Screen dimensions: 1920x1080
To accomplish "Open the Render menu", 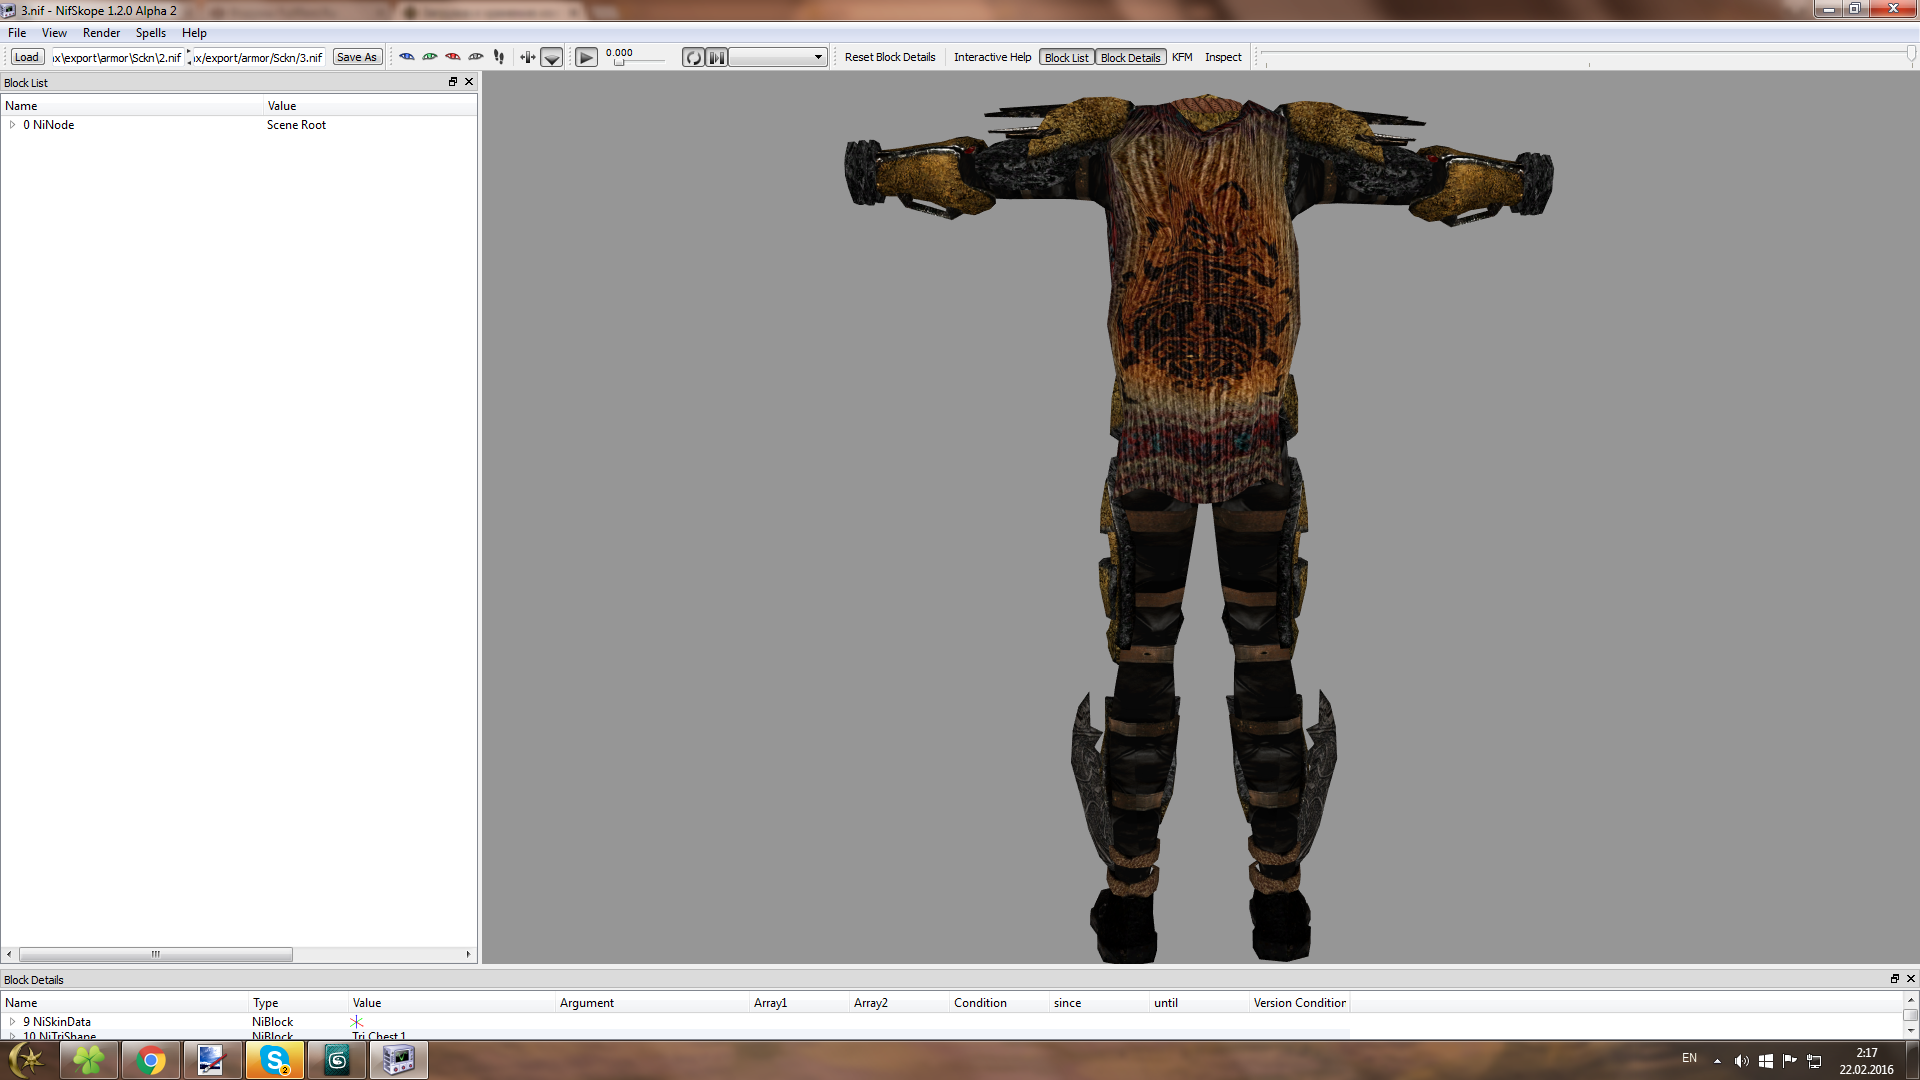I will 101,33.
